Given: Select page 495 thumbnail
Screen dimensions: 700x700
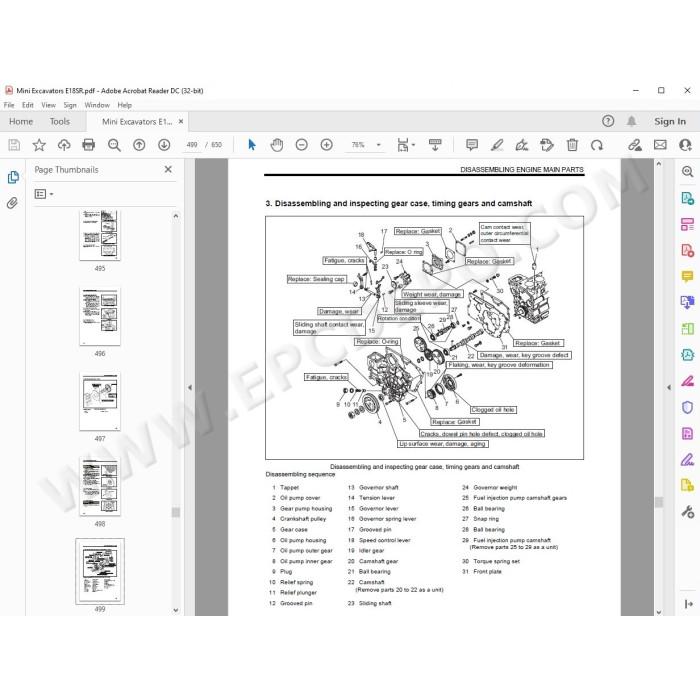Looking at the screenshot, I should 100,235.
